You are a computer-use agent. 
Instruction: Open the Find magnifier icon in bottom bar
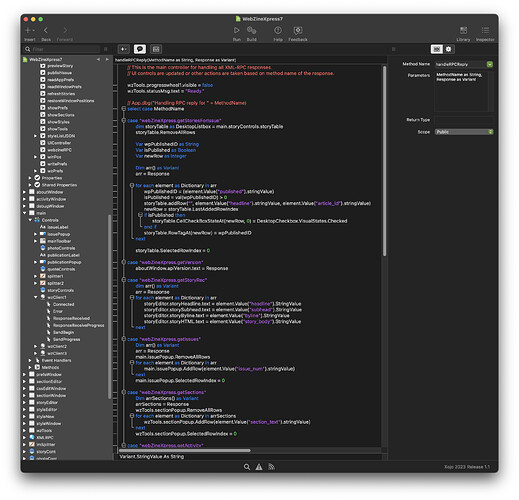(x=247, y=467)
